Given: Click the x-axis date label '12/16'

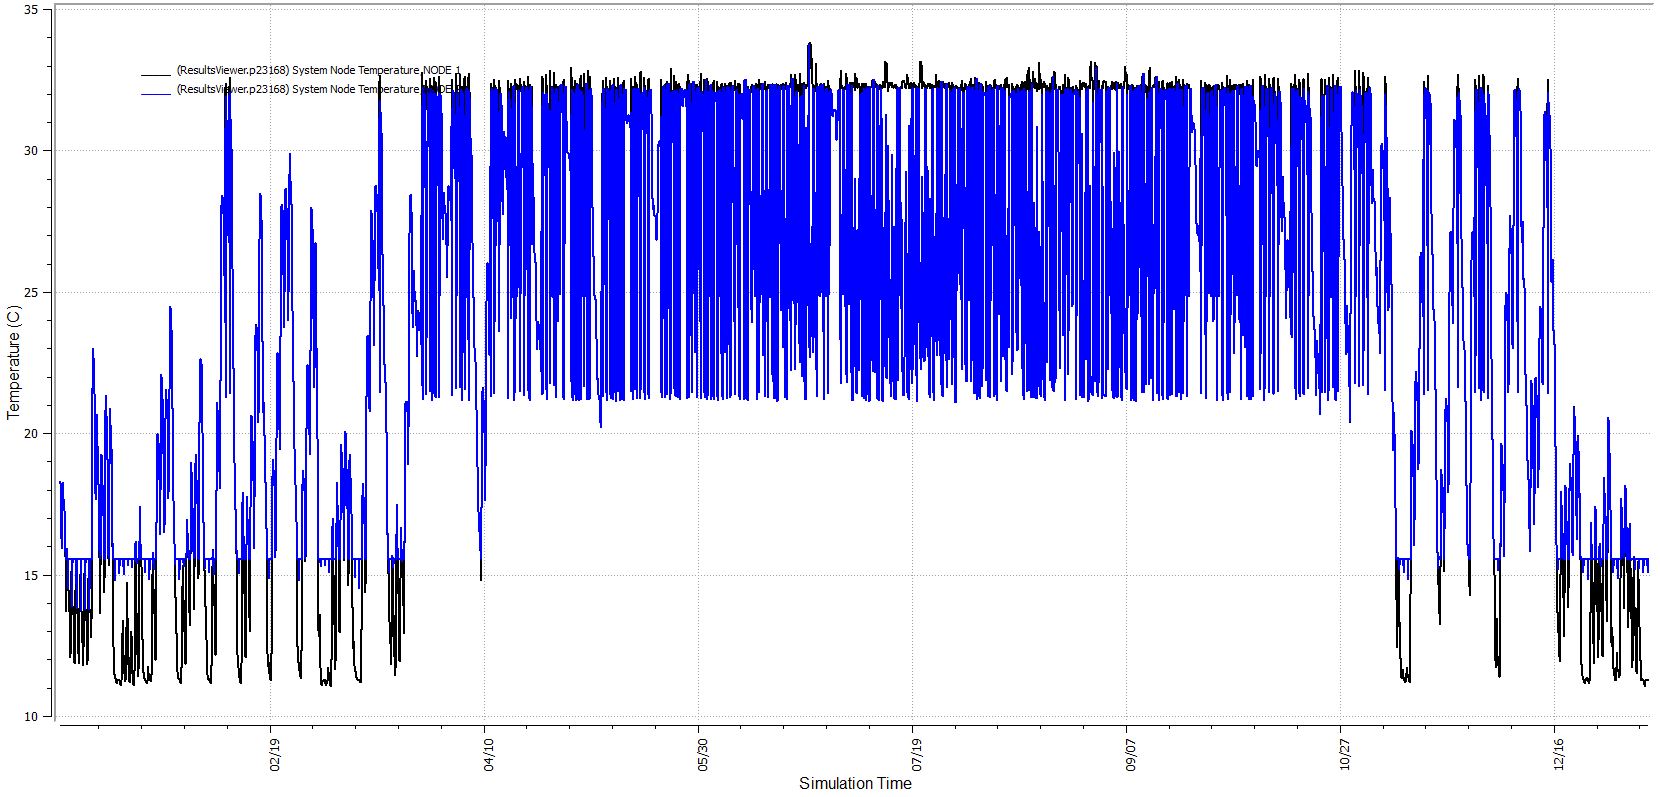Looking at the screenshot, I should pyautogui.click(x=1559, y=756).
